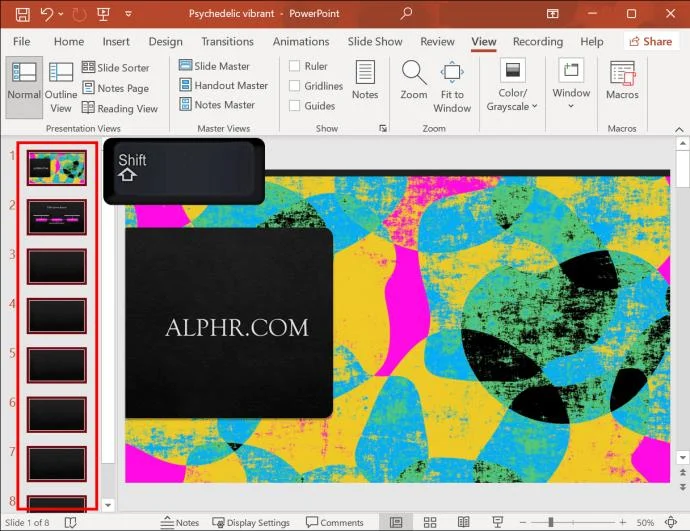Viewport: 690px width, 531px height.
Task: Enable the Gridlines checkbox
Action: pyautogui.click(x=294, y=86)
